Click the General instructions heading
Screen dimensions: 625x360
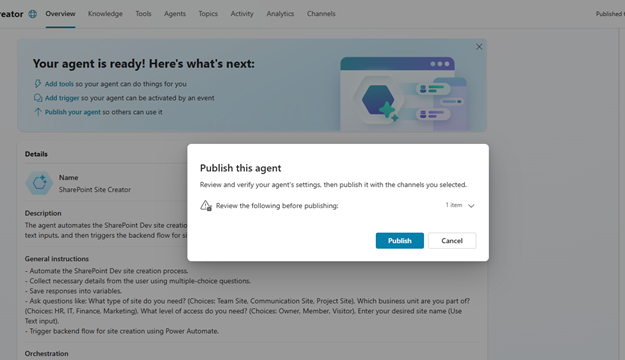click(57, 259)
